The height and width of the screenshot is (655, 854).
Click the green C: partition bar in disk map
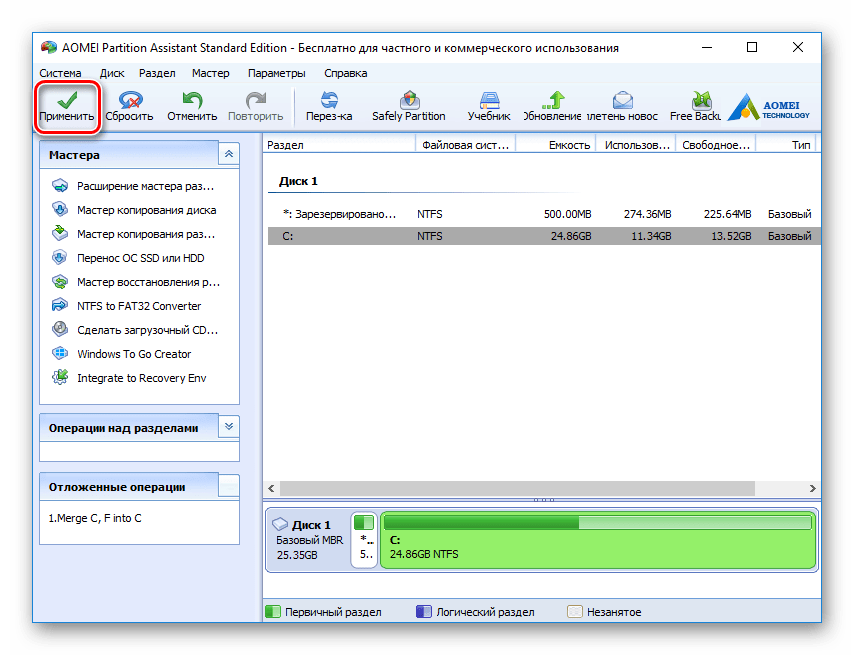pyautogui.click(x=596, y=540)
